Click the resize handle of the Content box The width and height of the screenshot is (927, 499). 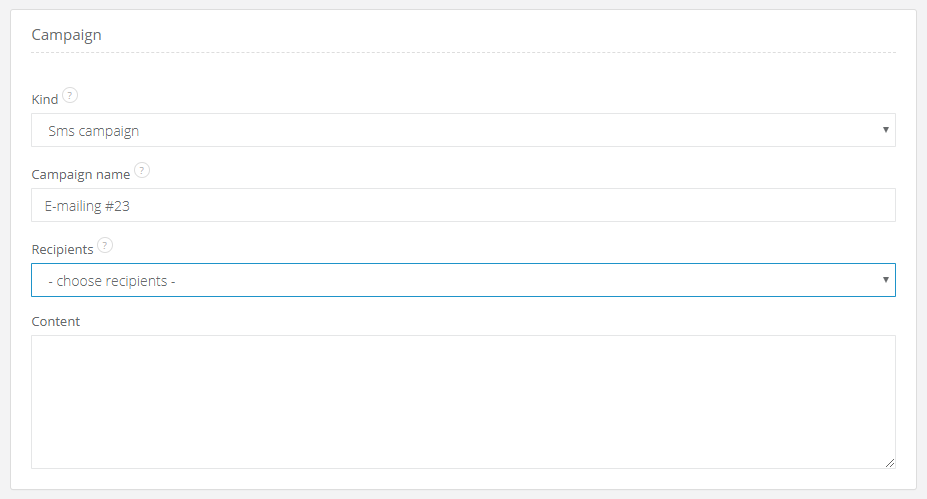coord(890,463)
